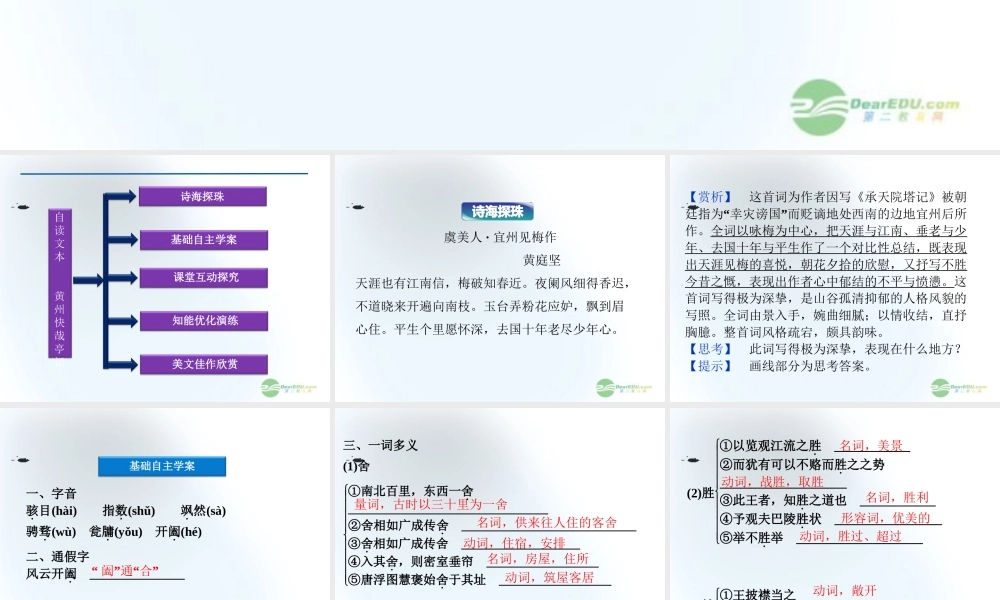The image size is (1000, 600).
Task: Click the 【思考】 label
Action: pos(710,349)
